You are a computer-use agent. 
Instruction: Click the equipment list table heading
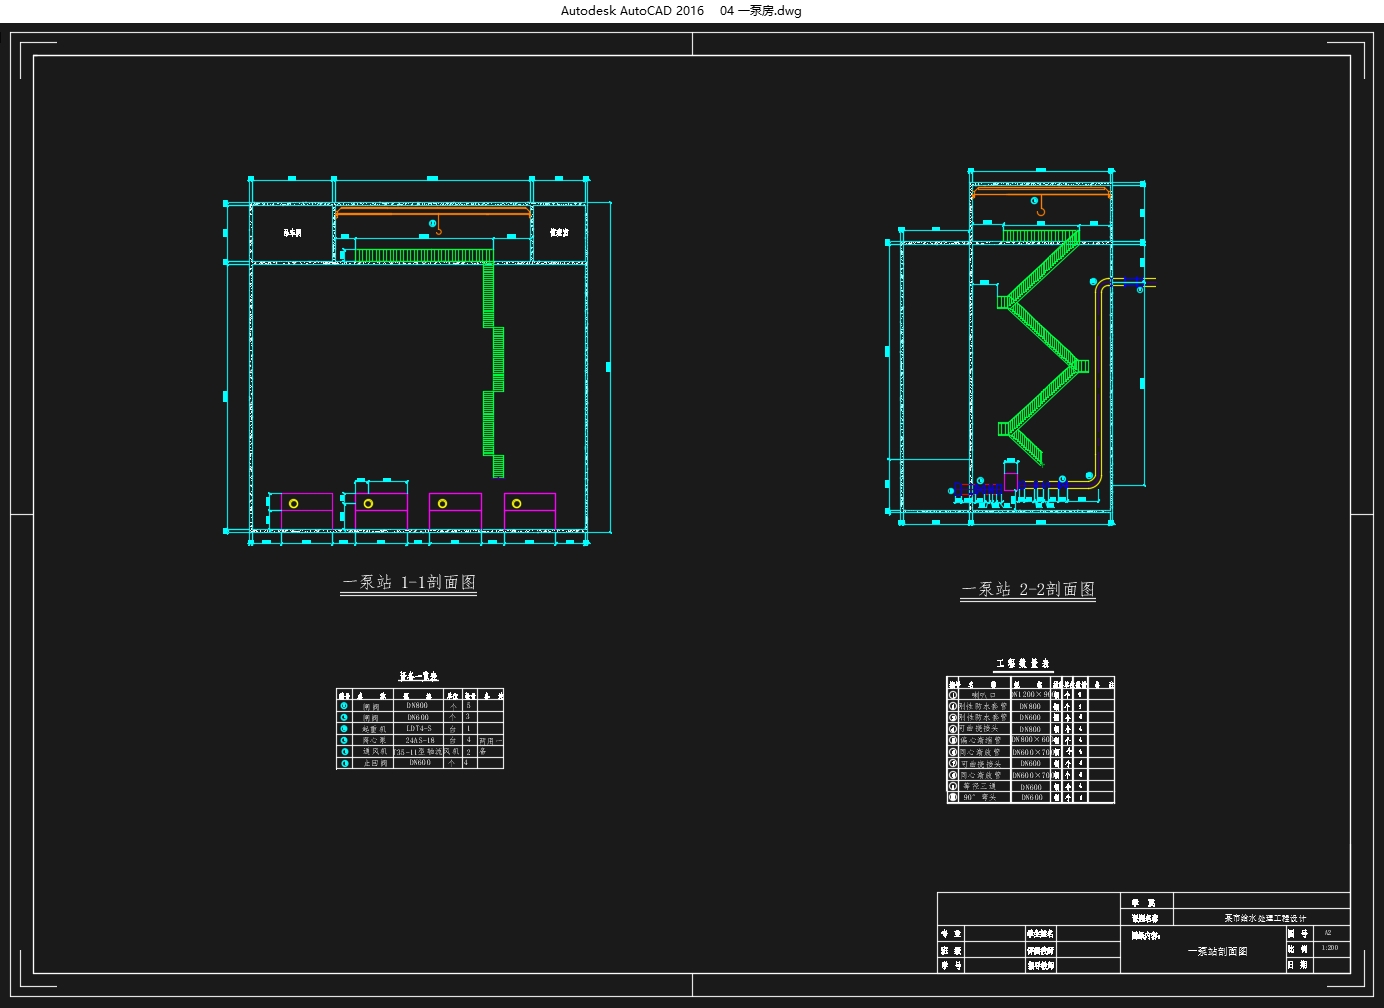(x=419, y=676)
